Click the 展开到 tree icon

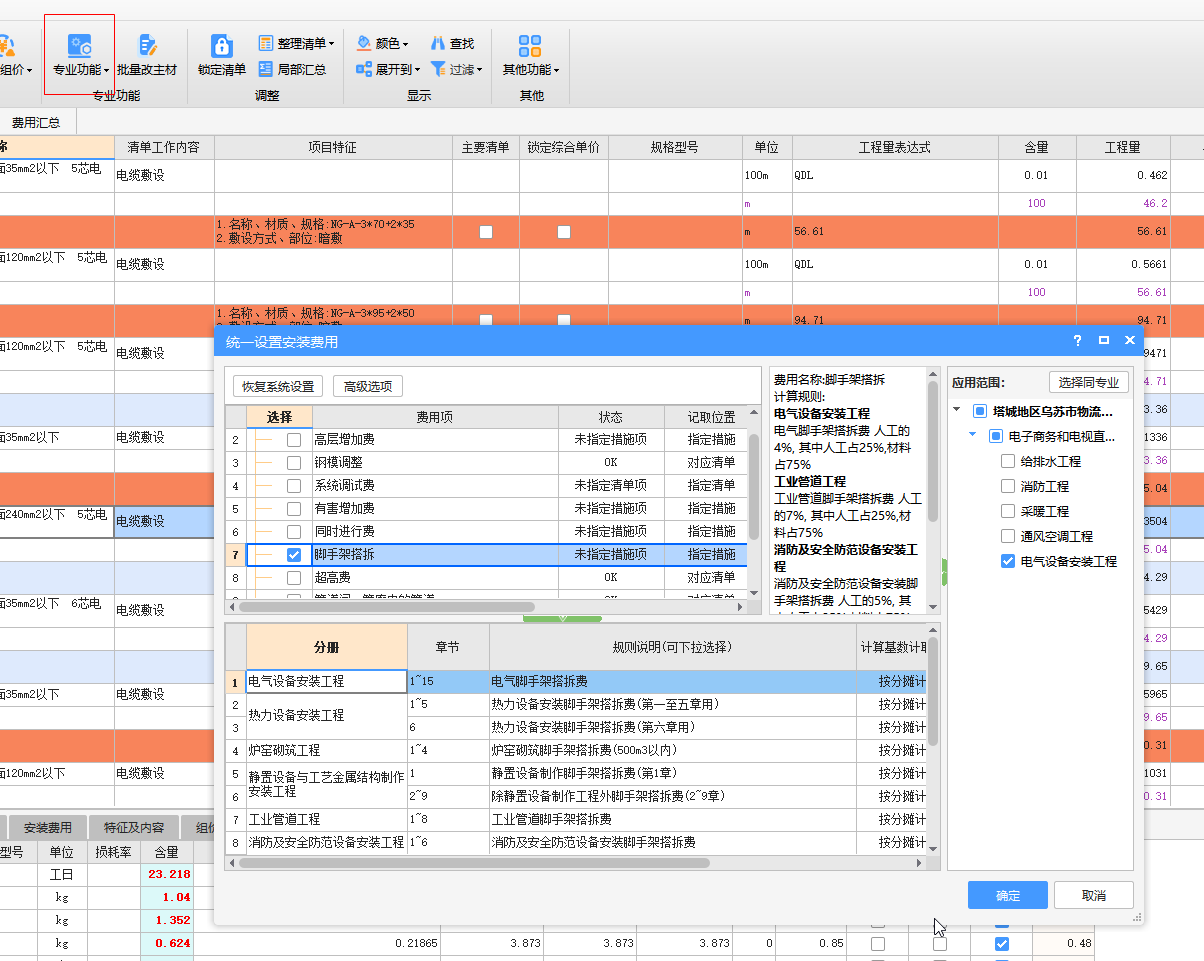[364, 70]
